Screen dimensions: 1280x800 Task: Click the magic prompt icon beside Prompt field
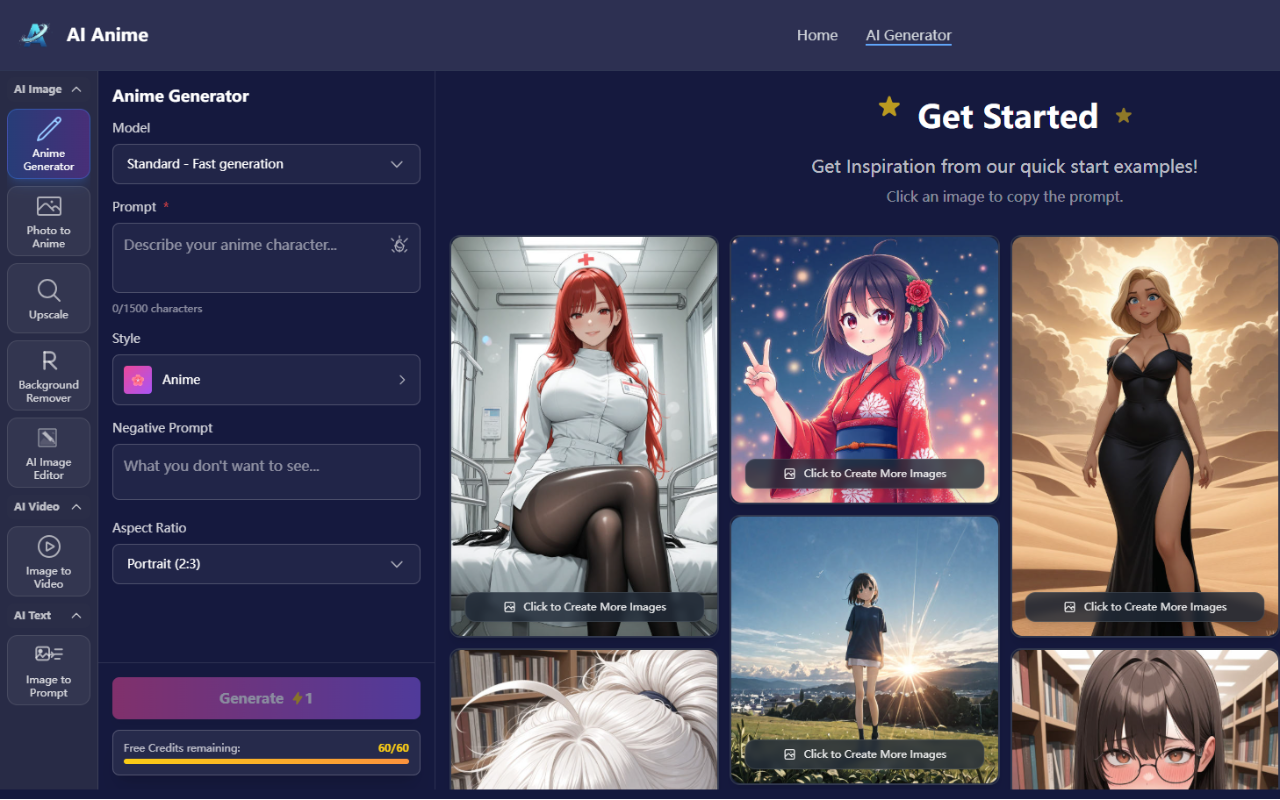coord(399,243)
